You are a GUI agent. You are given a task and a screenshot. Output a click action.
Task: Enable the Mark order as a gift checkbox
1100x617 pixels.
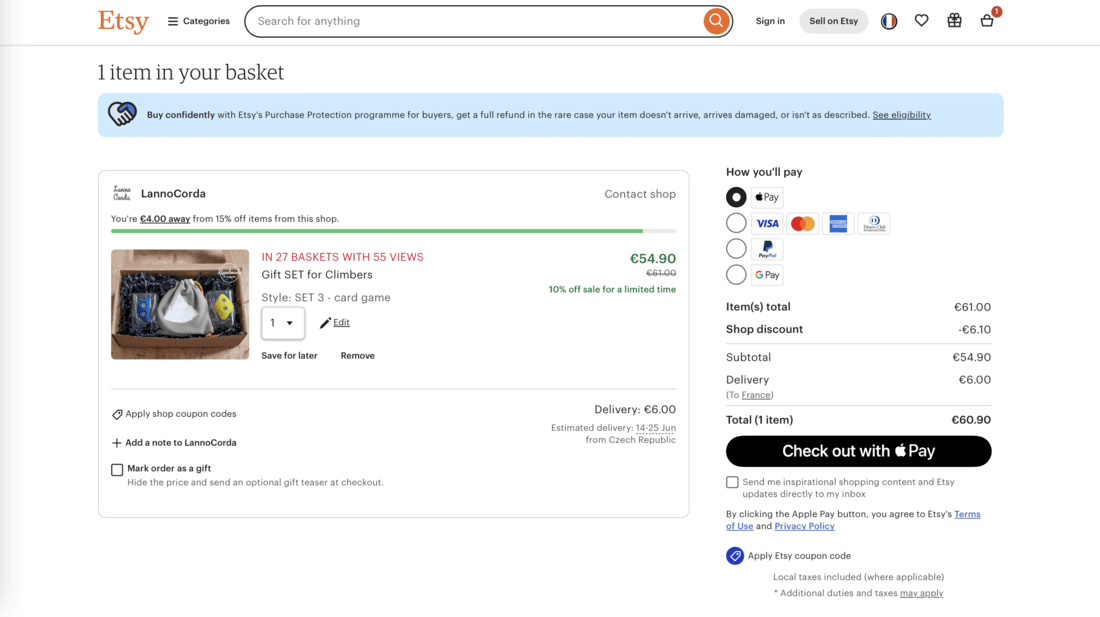(x=116, y=468)
